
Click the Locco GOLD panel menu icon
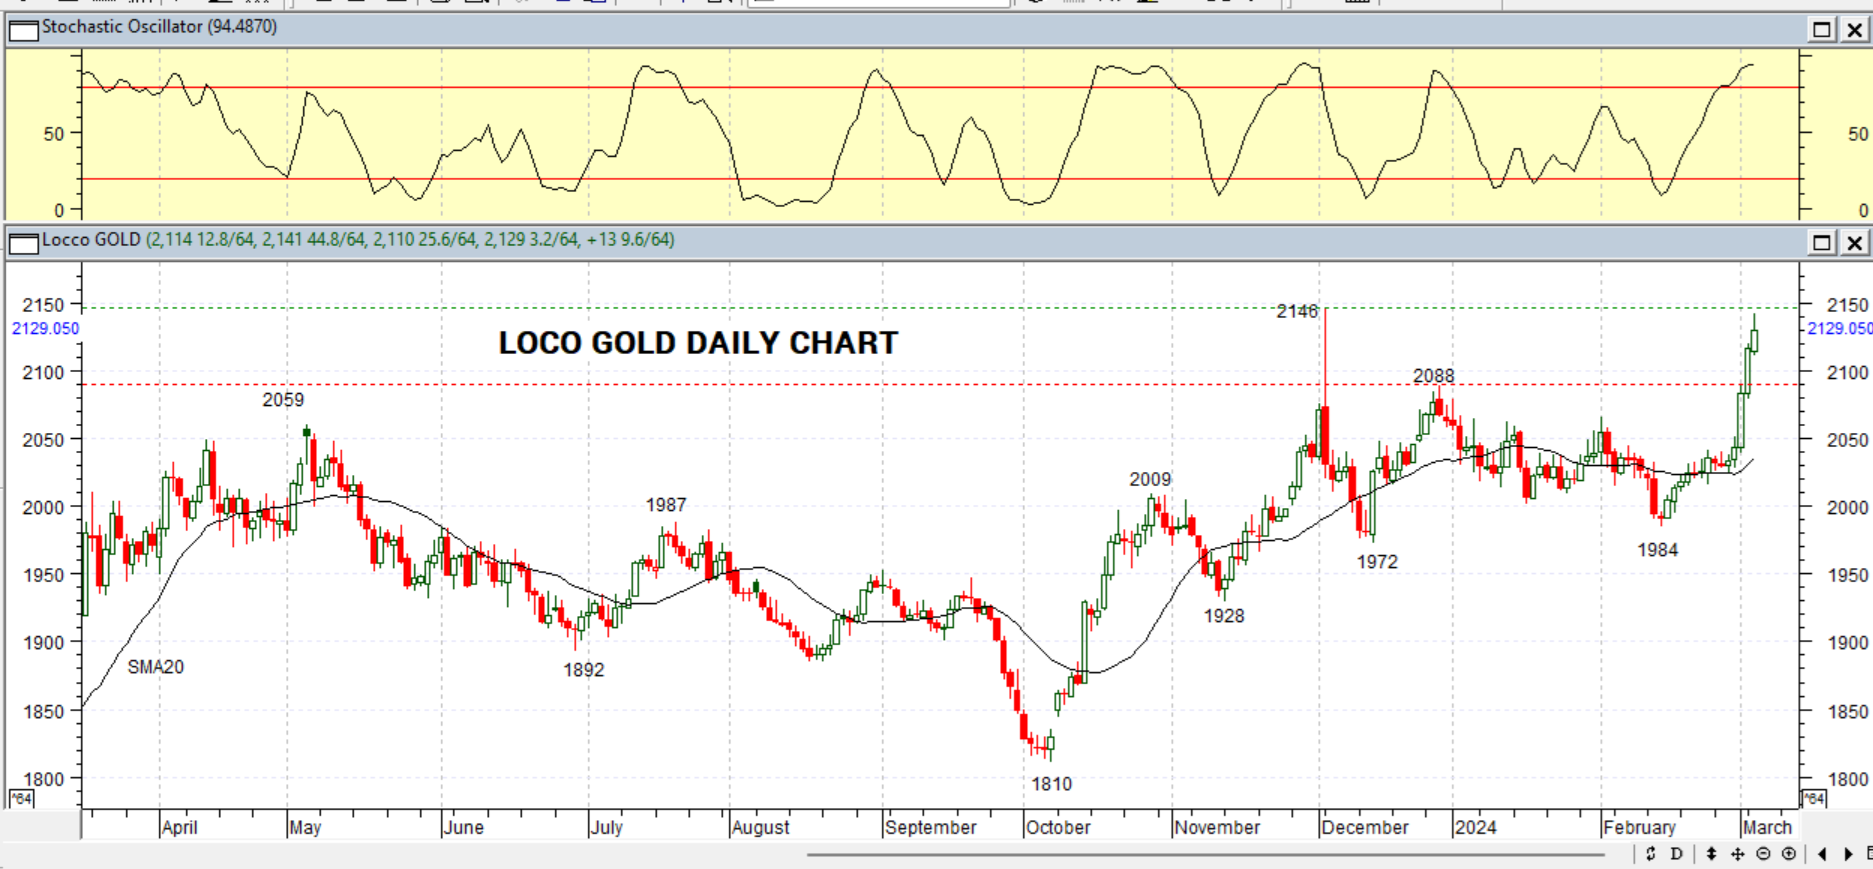coord(23,243)
